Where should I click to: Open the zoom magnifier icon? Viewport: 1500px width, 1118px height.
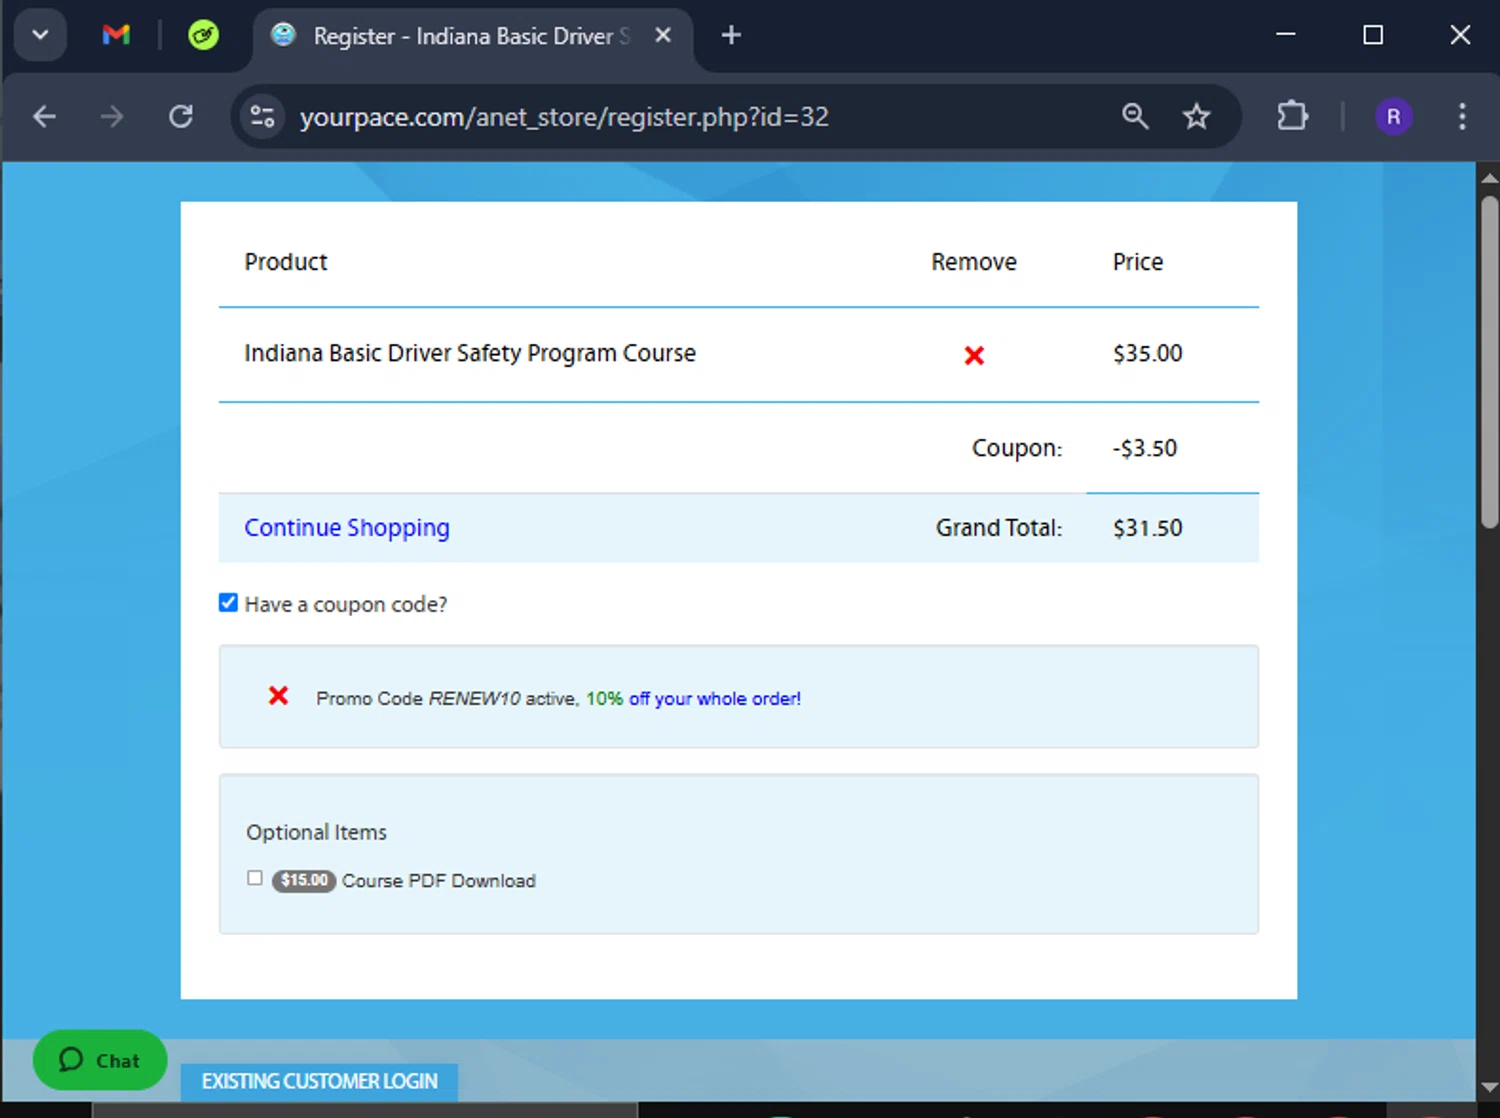(1135, 117)
